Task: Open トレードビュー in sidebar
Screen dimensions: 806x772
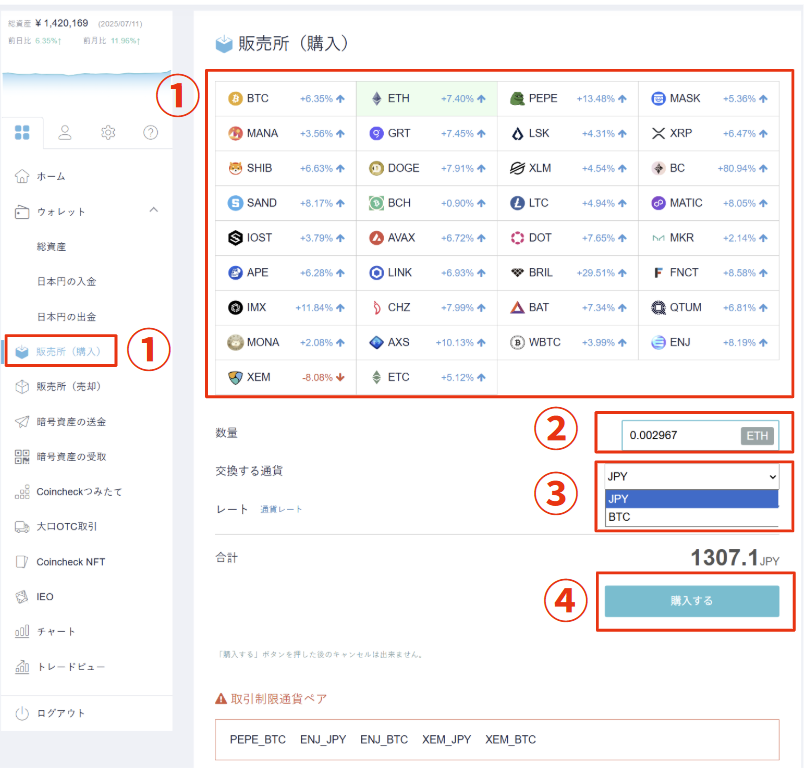Action: (x=70, y=667)
